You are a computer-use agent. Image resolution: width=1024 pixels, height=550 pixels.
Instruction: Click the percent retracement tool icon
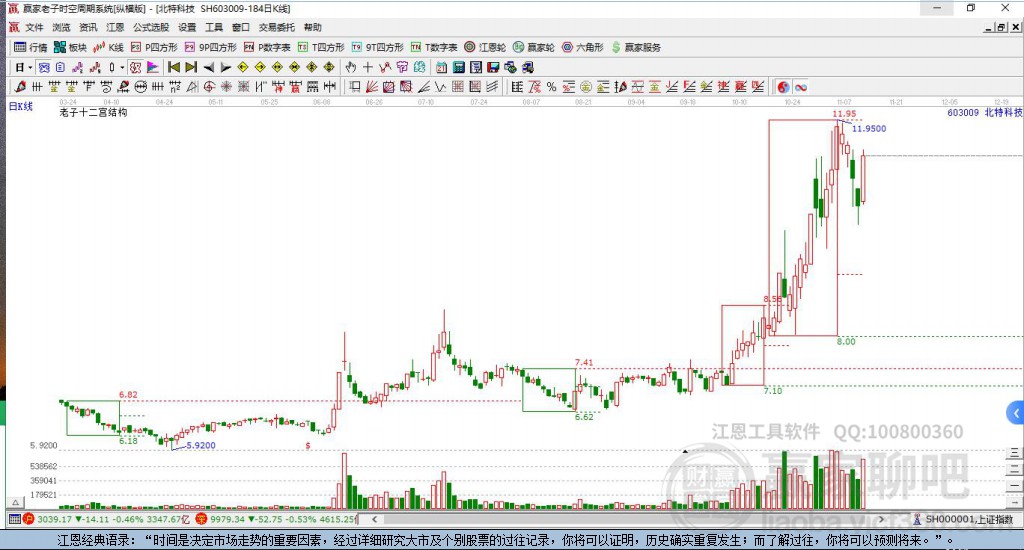pyautogui.click(x=551, y=87)
